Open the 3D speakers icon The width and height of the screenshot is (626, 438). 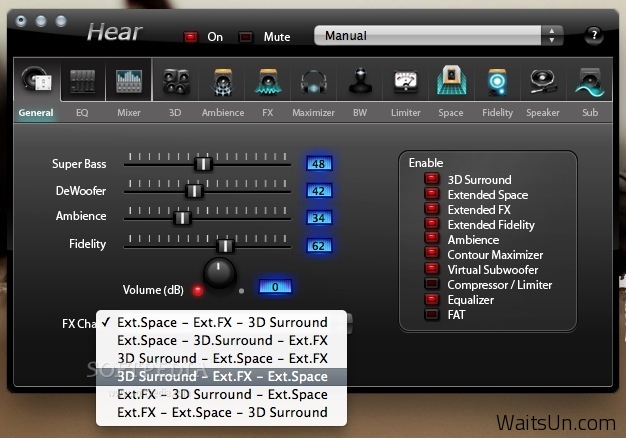[176, 81]
